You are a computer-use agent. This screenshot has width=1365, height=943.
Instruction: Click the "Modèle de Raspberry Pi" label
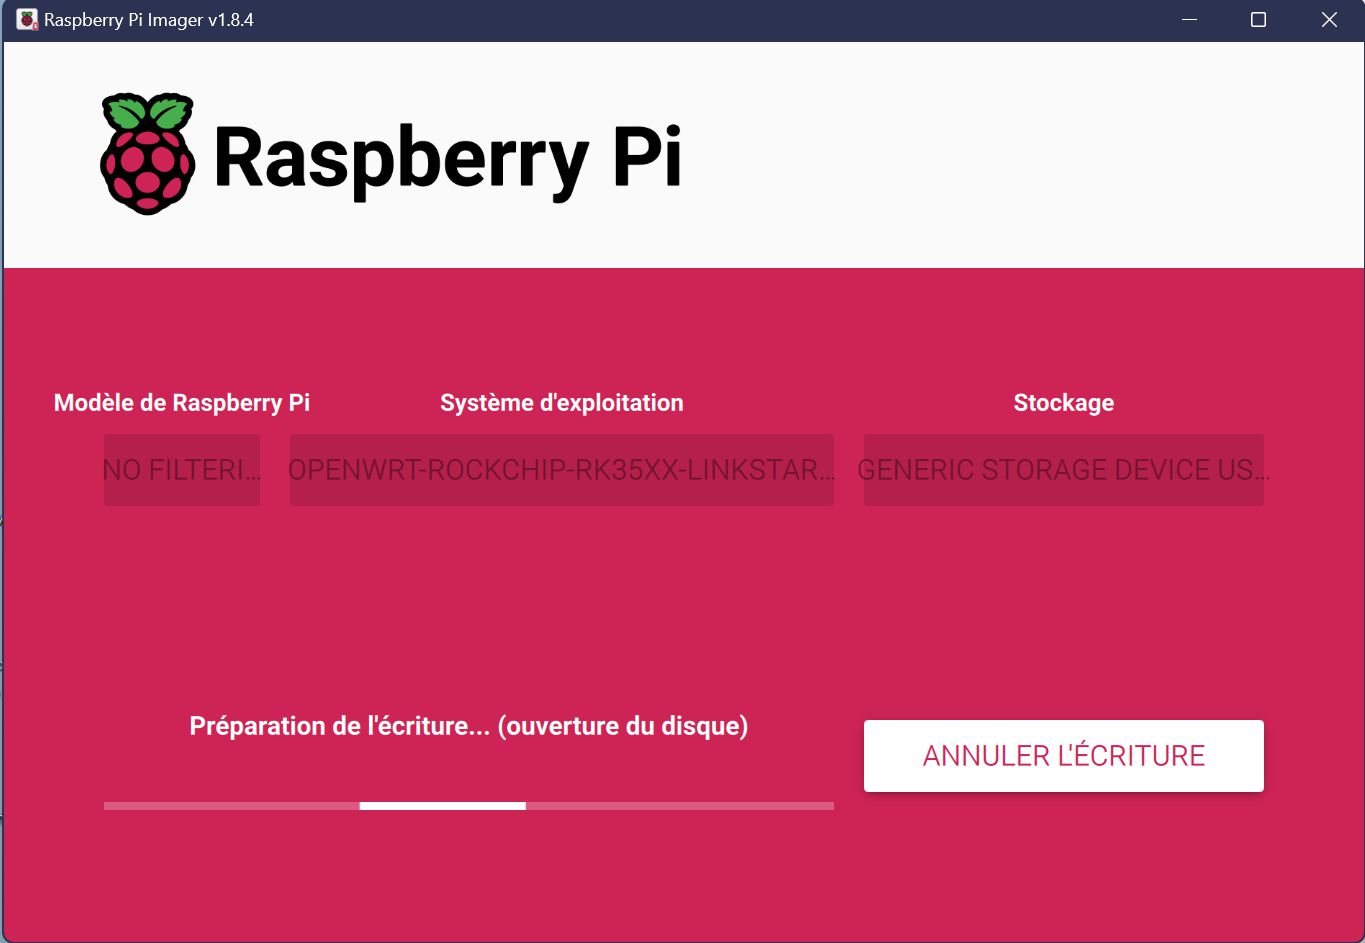pos(182,403)
